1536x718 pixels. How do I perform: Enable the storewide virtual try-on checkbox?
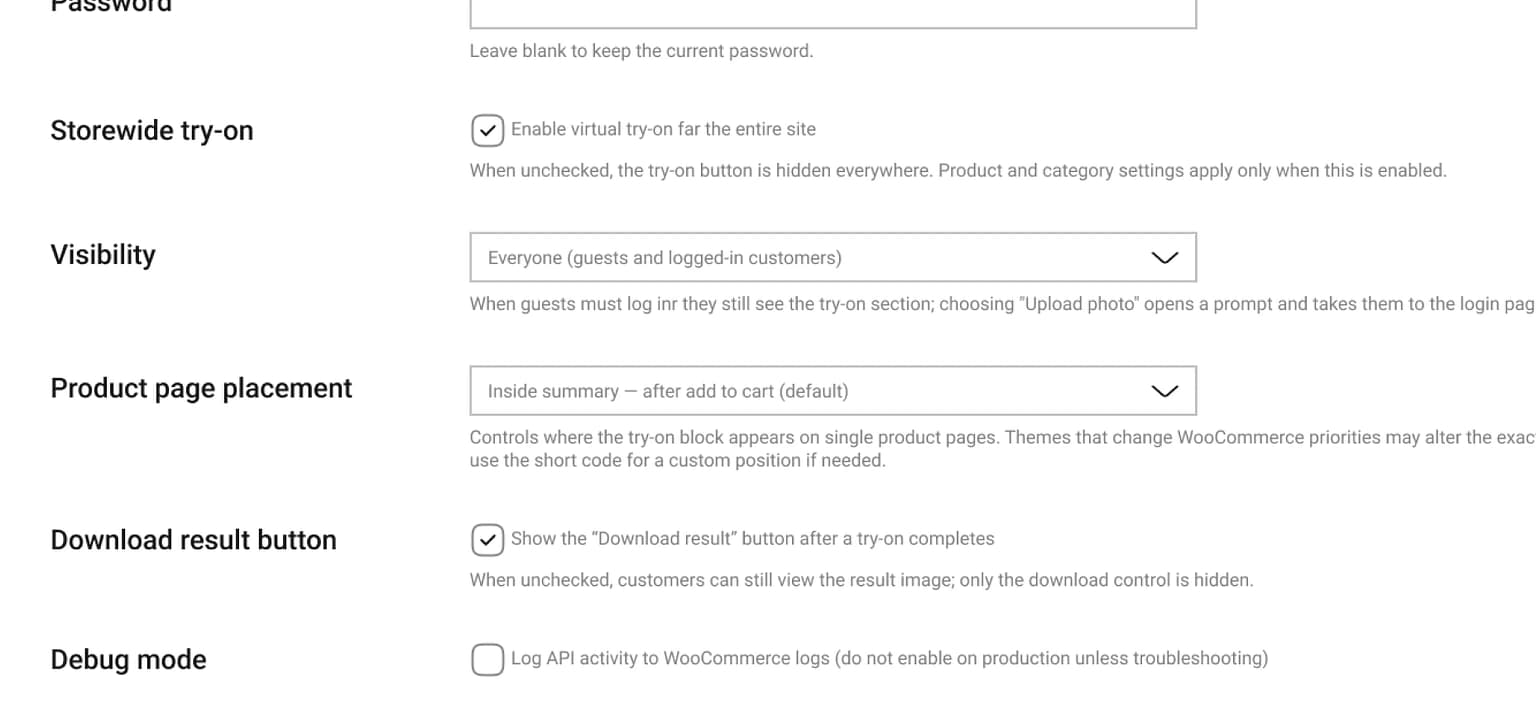[x=487, y=130]
